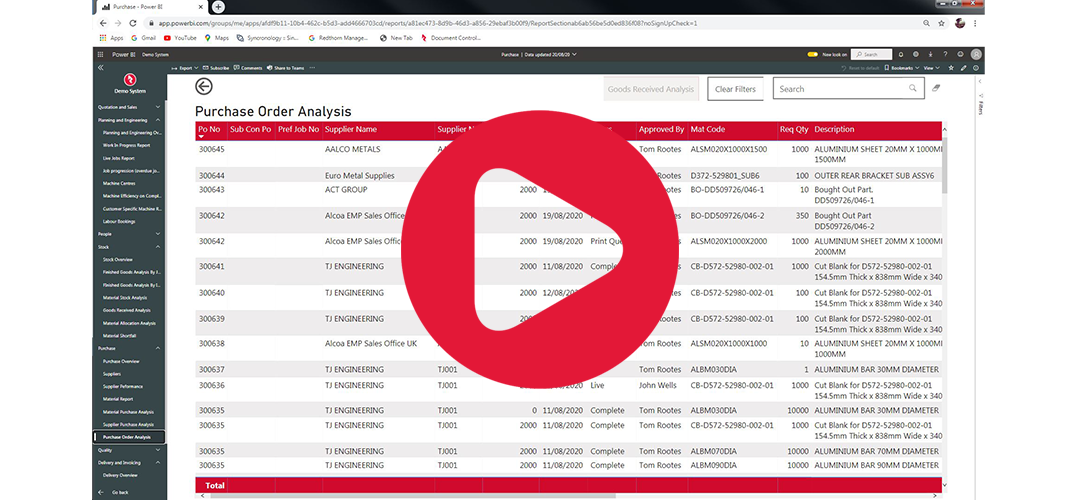Click the feedback smiley icon
Viewport: 1080px width, 500px height.
coord(960,54)
